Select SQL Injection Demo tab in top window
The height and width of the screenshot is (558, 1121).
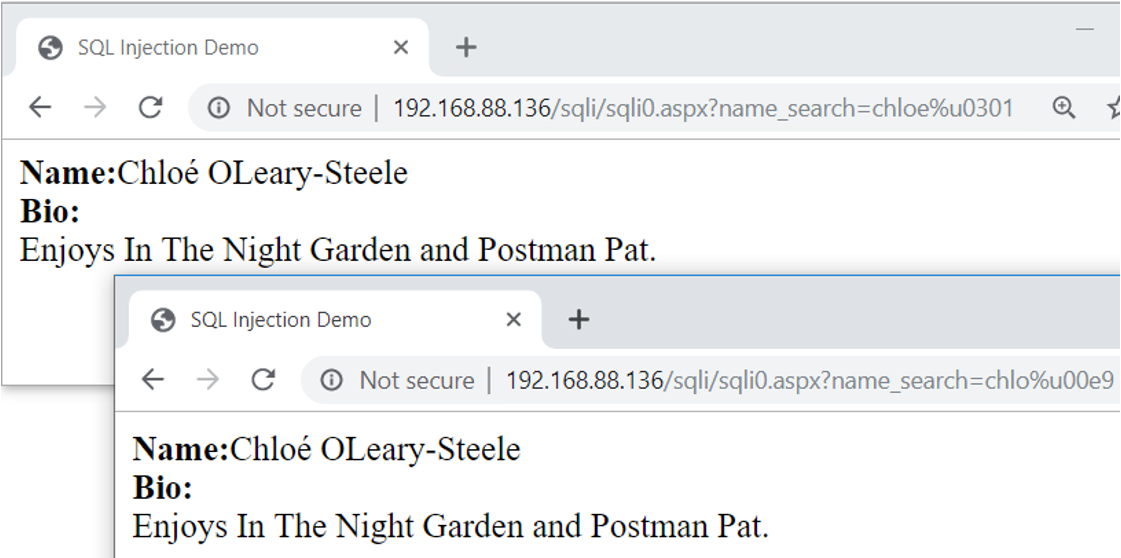click(x=168, y=47)
